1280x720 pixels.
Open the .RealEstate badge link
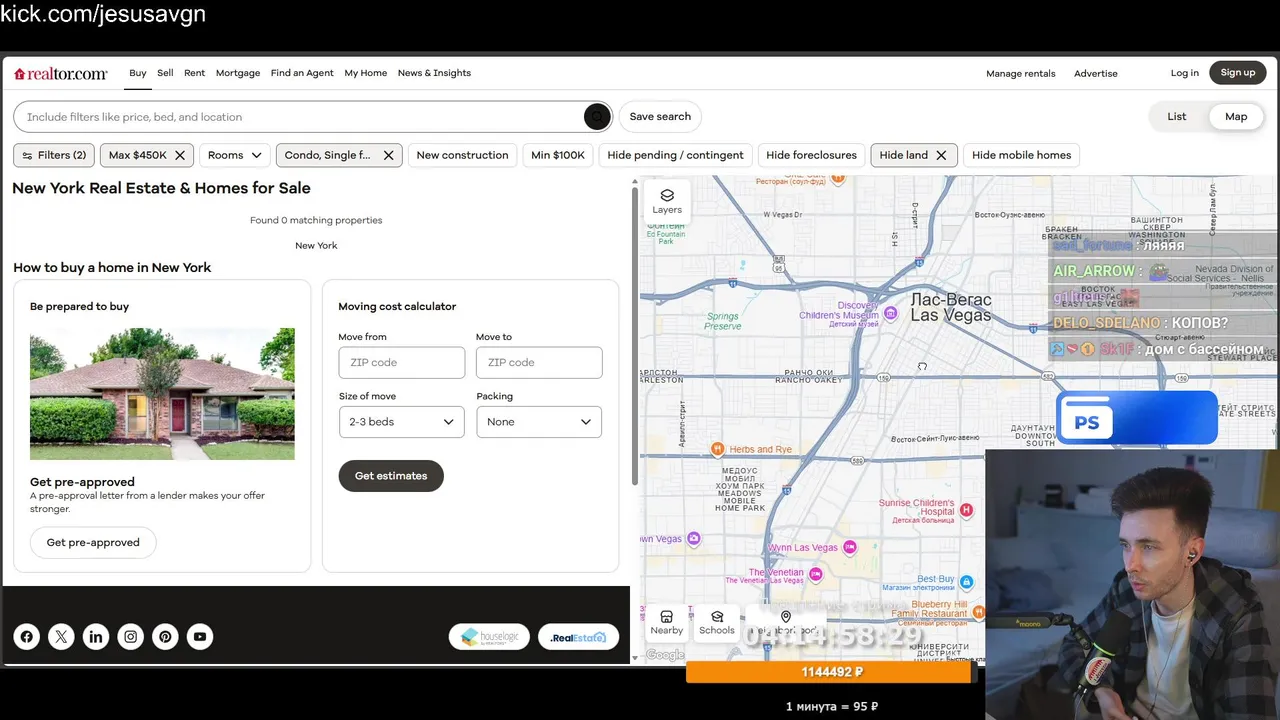pyautogui.click(x=578, y=637)
